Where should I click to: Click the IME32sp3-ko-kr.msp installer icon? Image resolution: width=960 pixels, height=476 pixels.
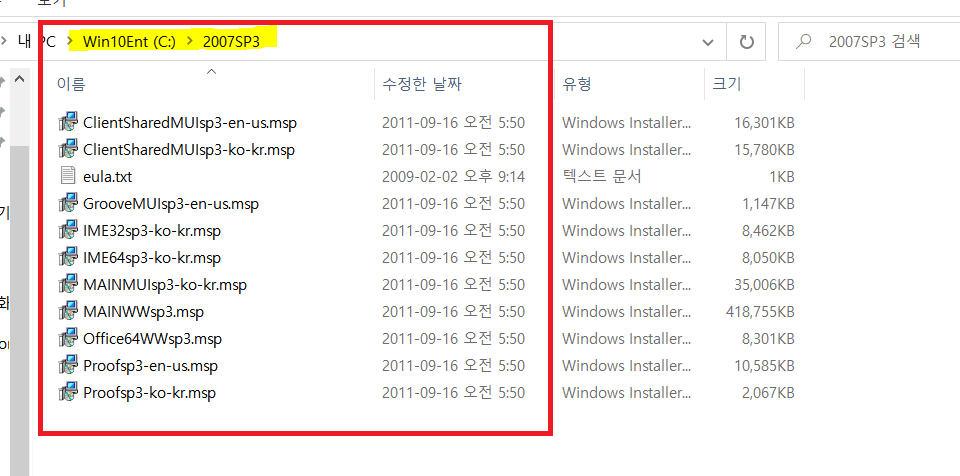coord(68,230)
